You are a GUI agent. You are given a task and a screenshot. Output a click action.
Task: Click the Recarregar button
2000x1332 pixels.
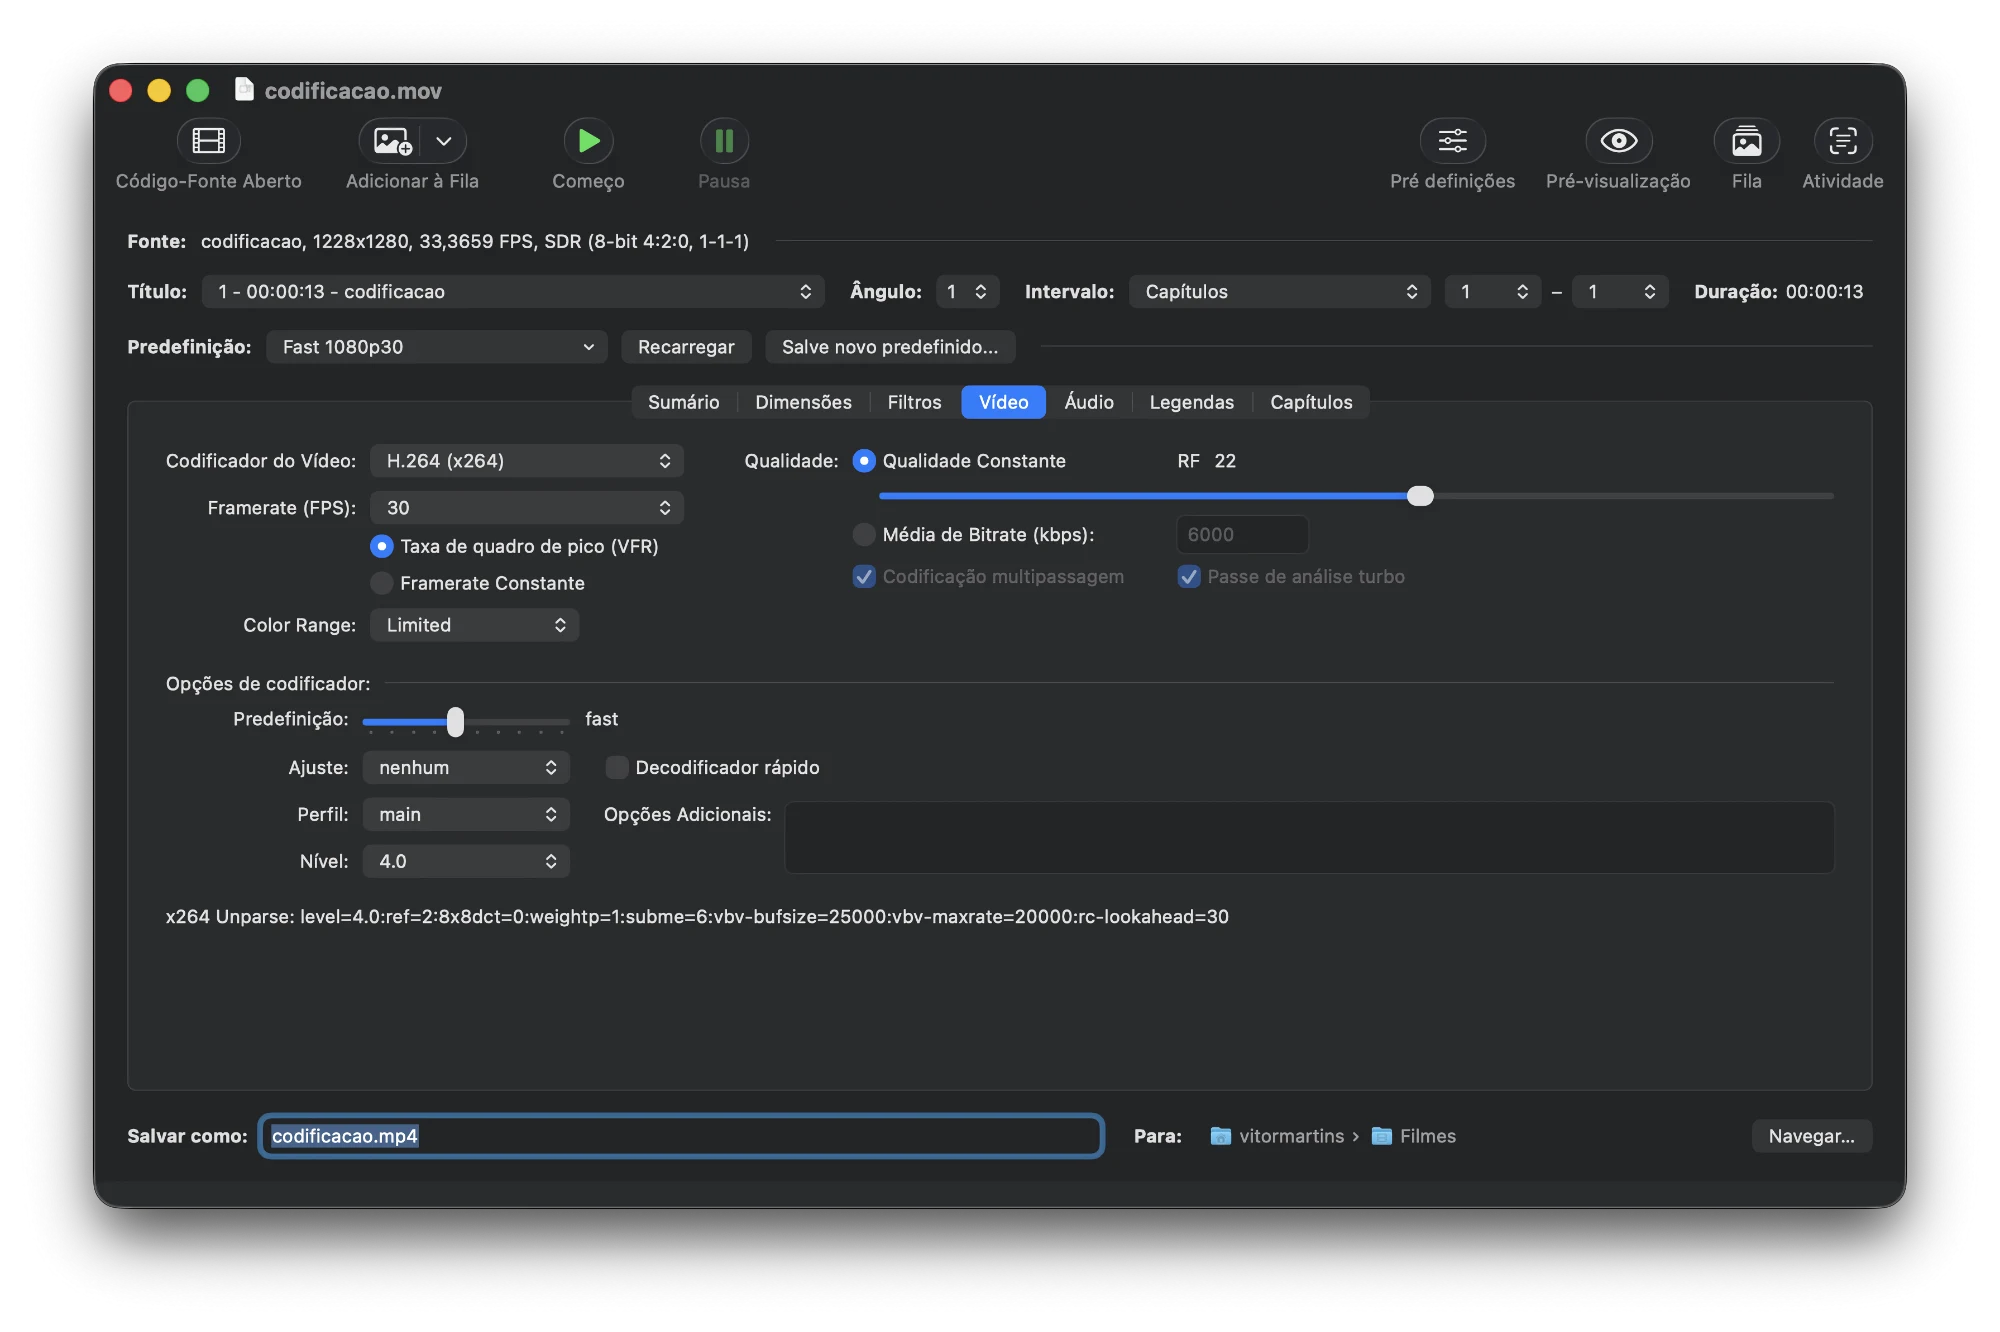pos(686,347)
